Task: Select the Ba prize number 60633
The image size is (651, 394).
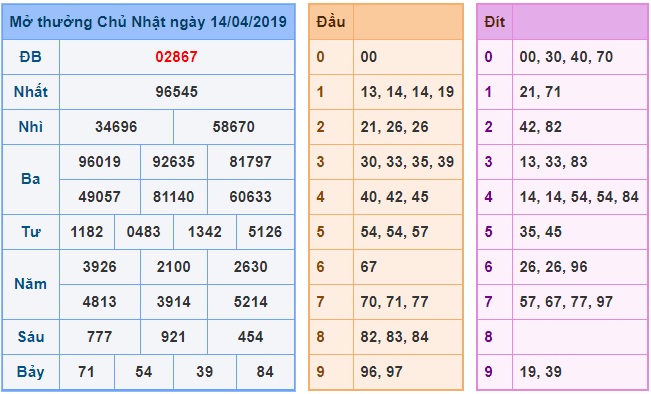Action: click(250, 196)
